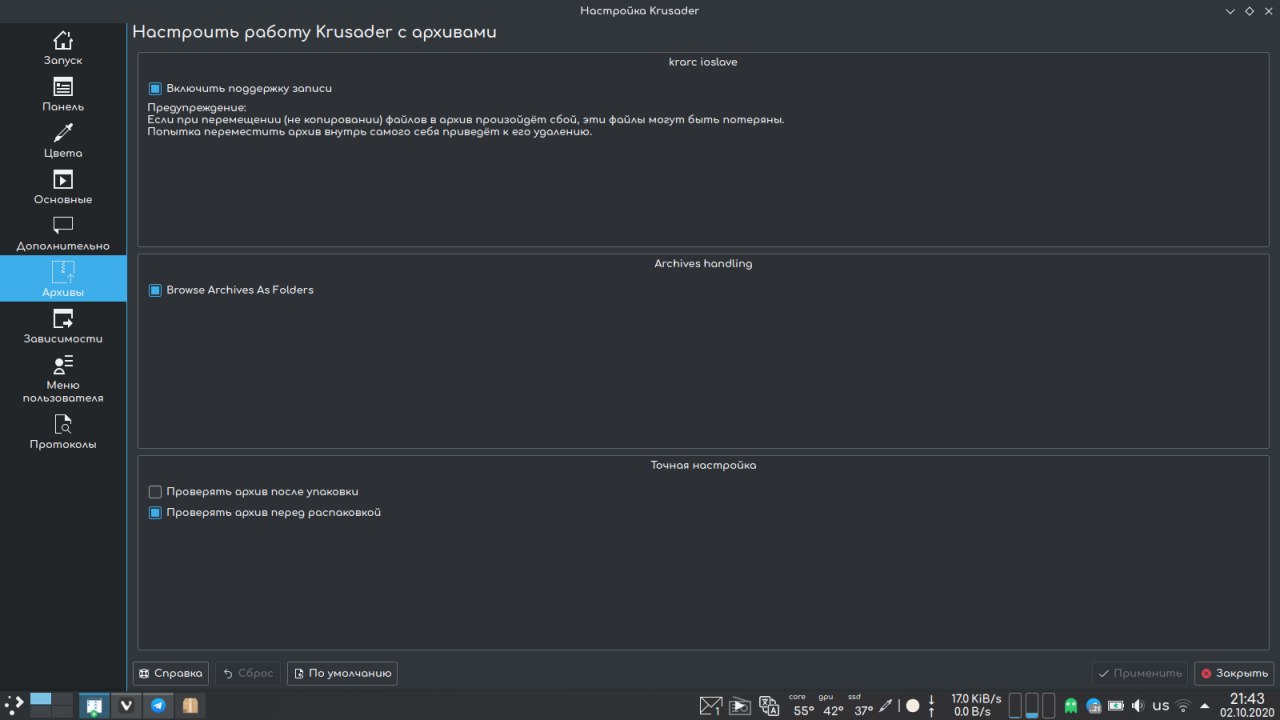Select the Архивы settings page
1280x720 pixels.
click(63, 279)
